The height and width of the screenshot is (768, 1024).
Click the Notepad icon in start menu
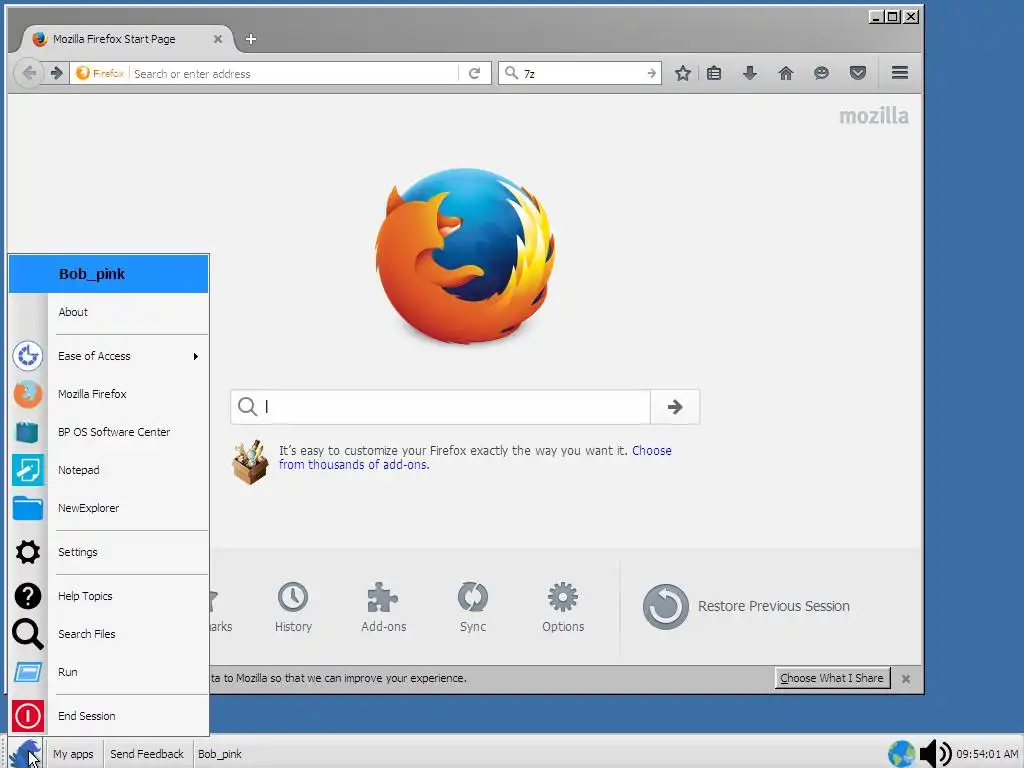point(27,470)
